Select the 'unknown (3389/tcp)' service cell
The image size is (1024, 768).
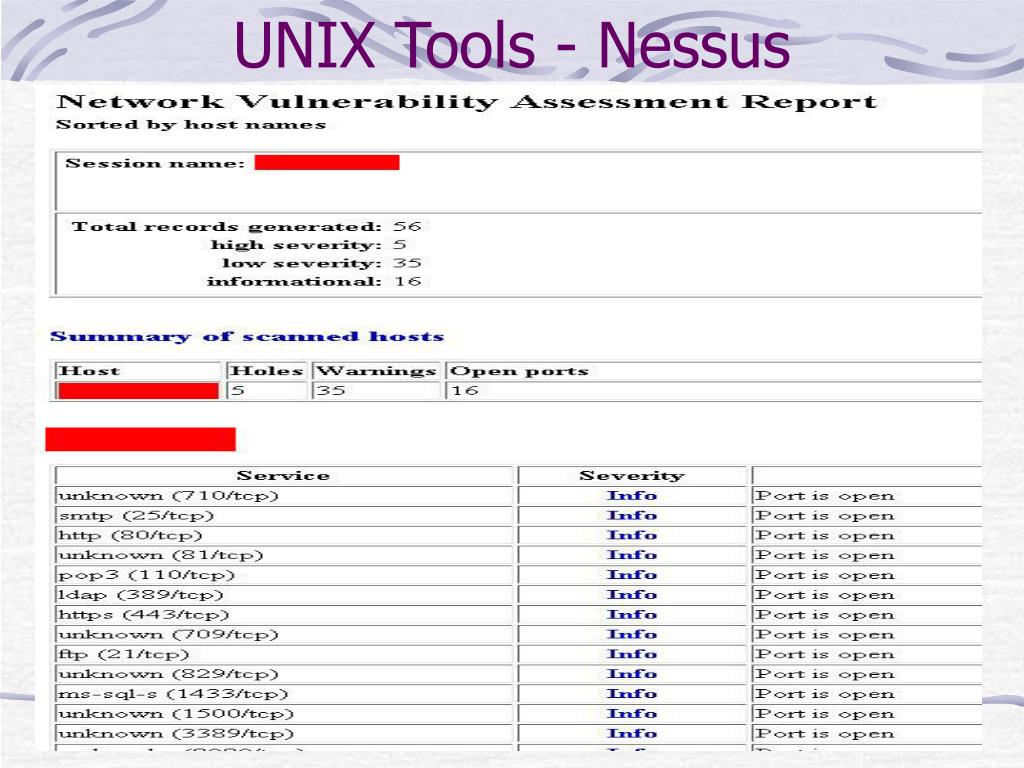[284, 733]
